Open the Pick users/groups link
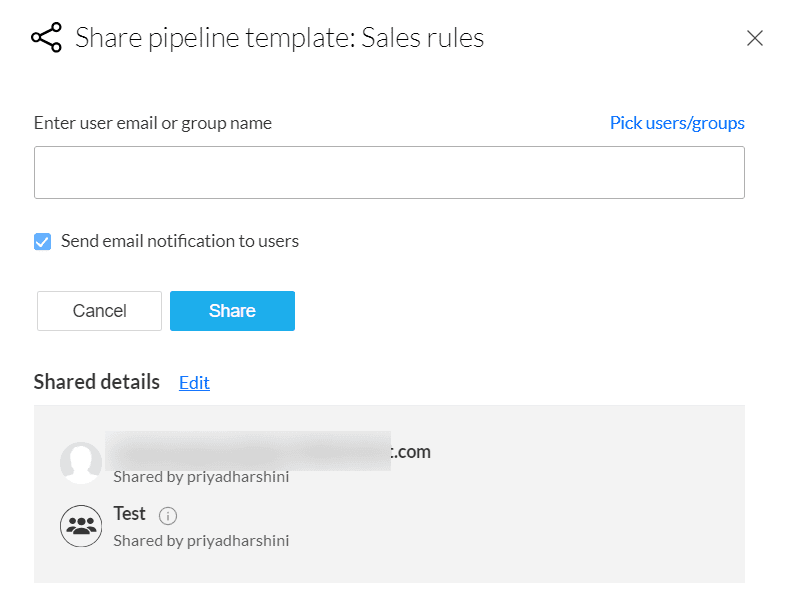Image resolution: width=786 pixels, height=616 pixels. (x=677, y=123)
